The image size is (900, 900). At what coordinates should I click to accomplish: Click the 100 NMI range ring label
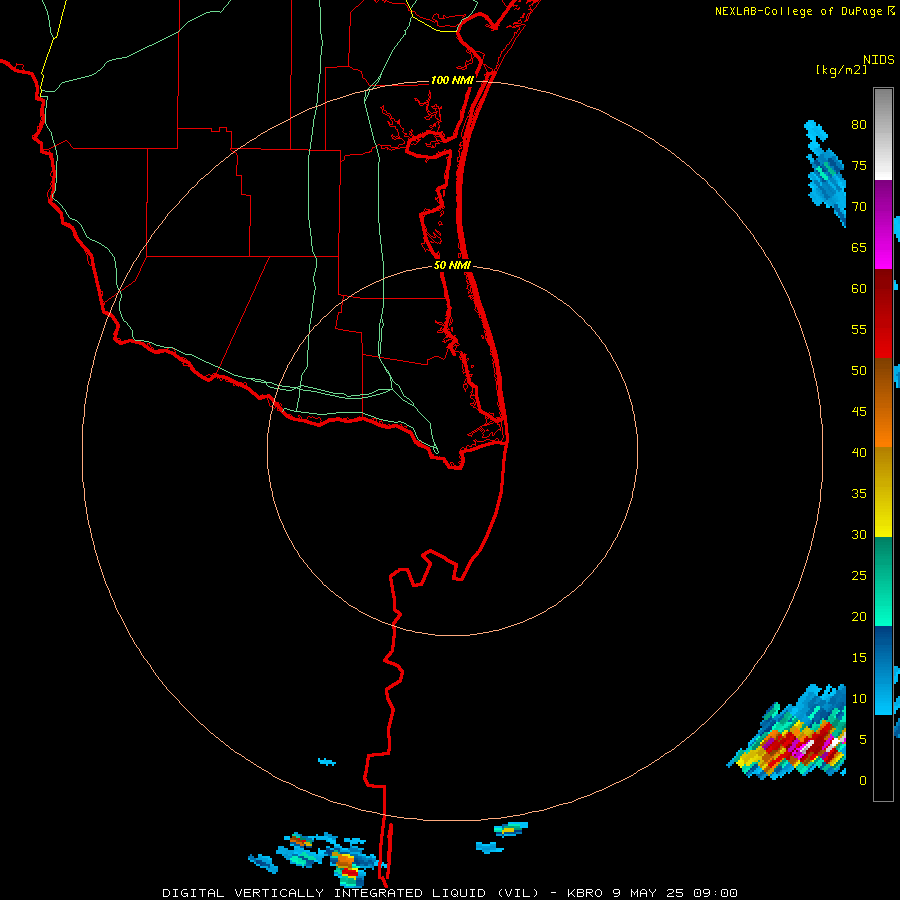click(x=452, y=80)
